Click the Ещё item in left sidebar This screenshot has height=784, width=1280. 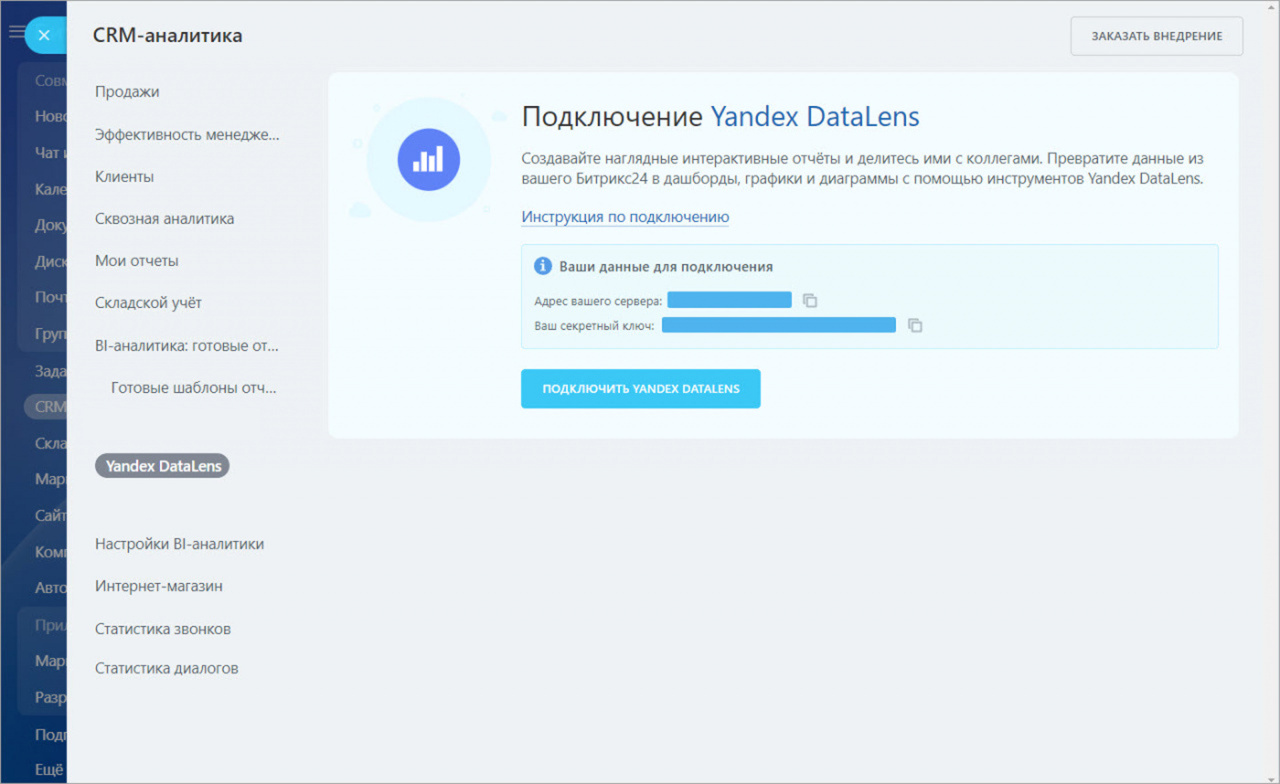coord(49,769)
